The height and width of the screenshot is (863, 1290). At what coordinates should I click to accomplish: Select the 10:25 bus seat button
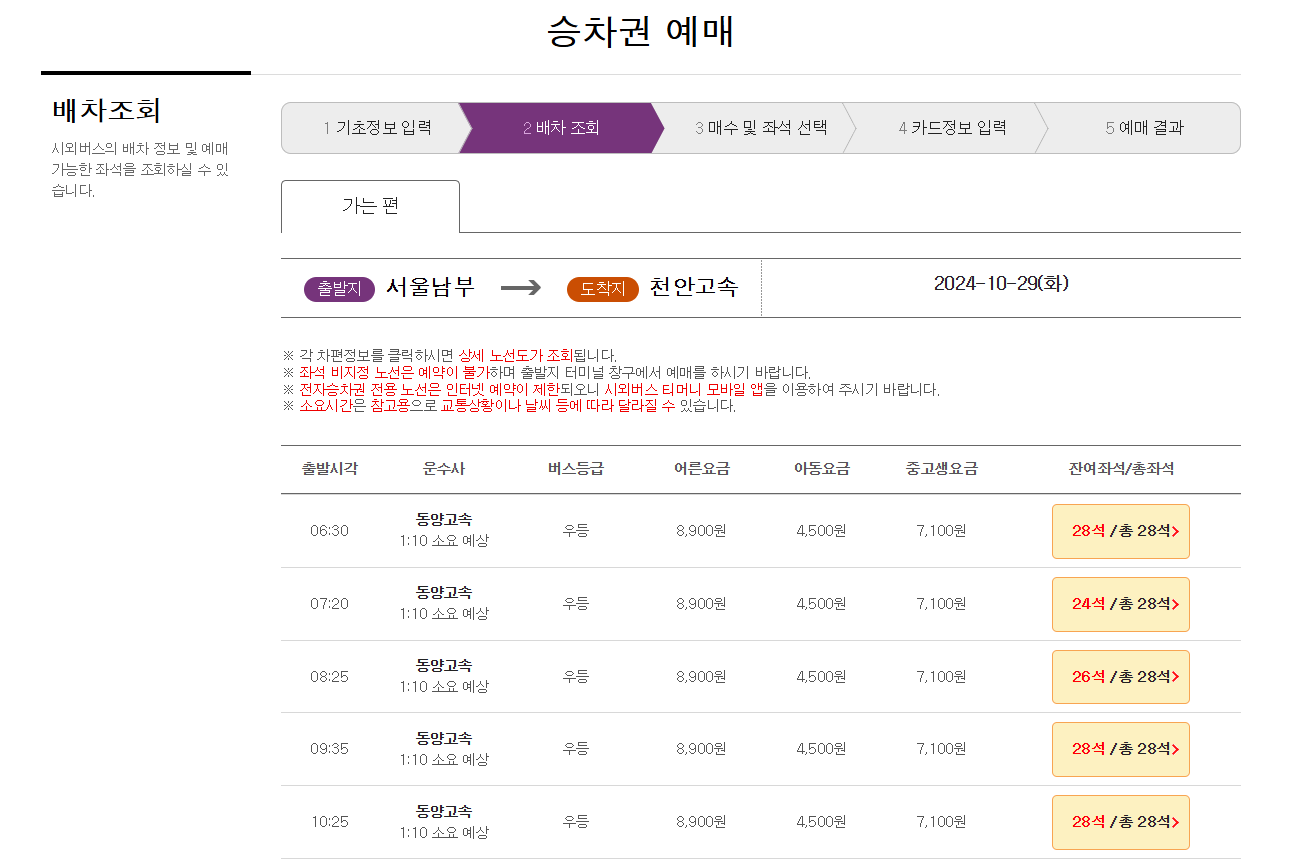point(1120,822)
